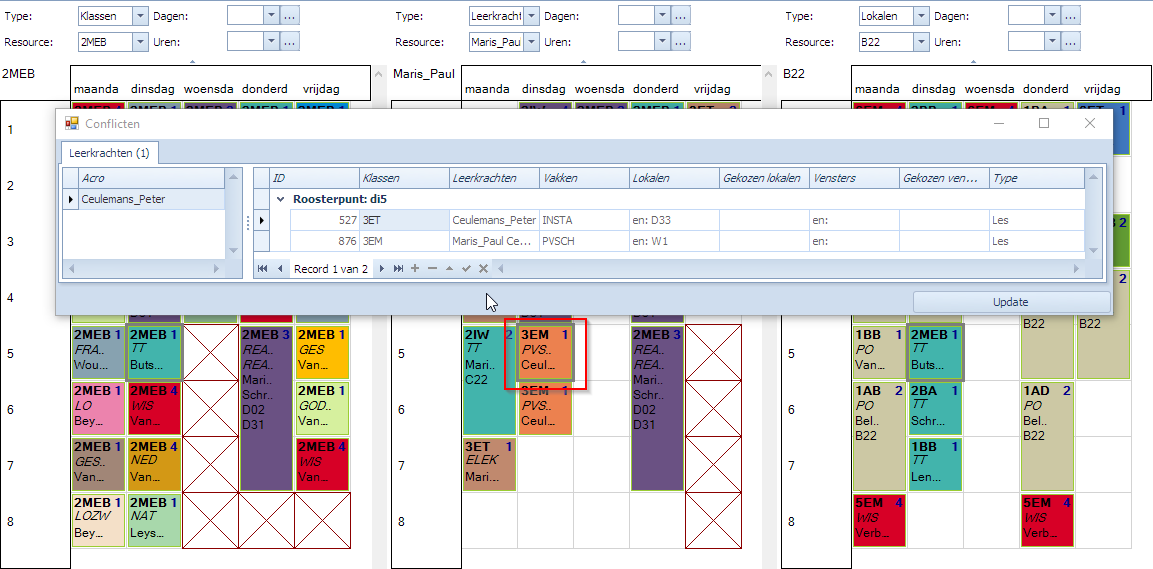Select yellow GES lesson on vrijdag in 2MEB timetable
This screenshot has width=1153, height=569.
coord(322,353)
